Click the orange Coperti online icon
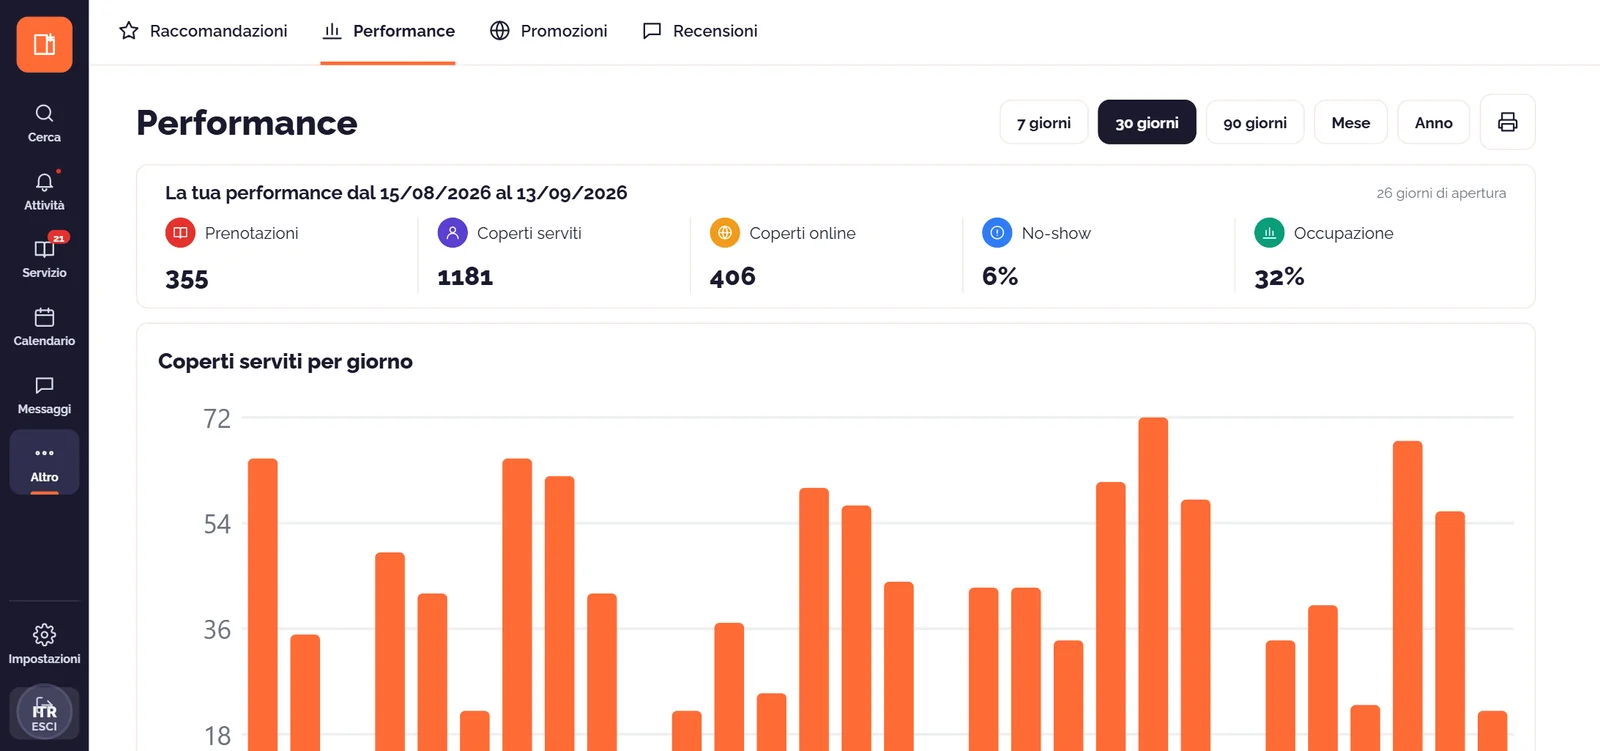 pos(725,233)
